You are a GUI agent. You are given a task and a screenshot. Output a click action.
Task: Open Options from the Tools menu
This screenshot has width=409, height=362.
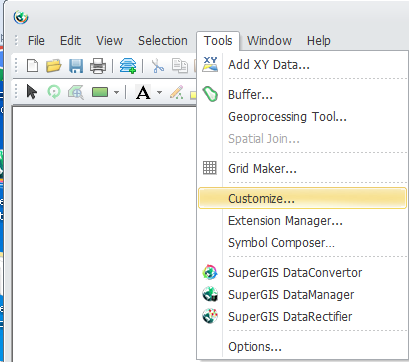[302, 347]
